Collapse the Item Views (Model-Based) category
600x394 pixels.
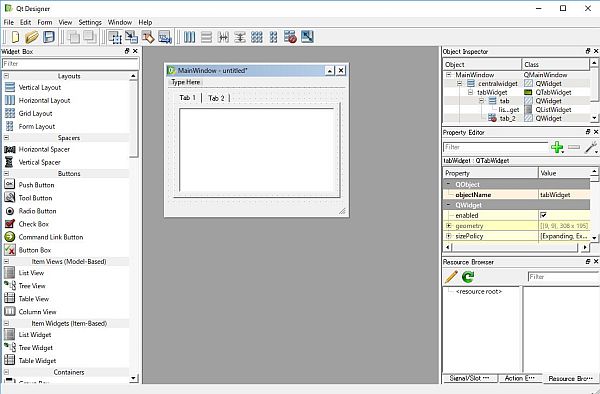click(x=7, y=261)
